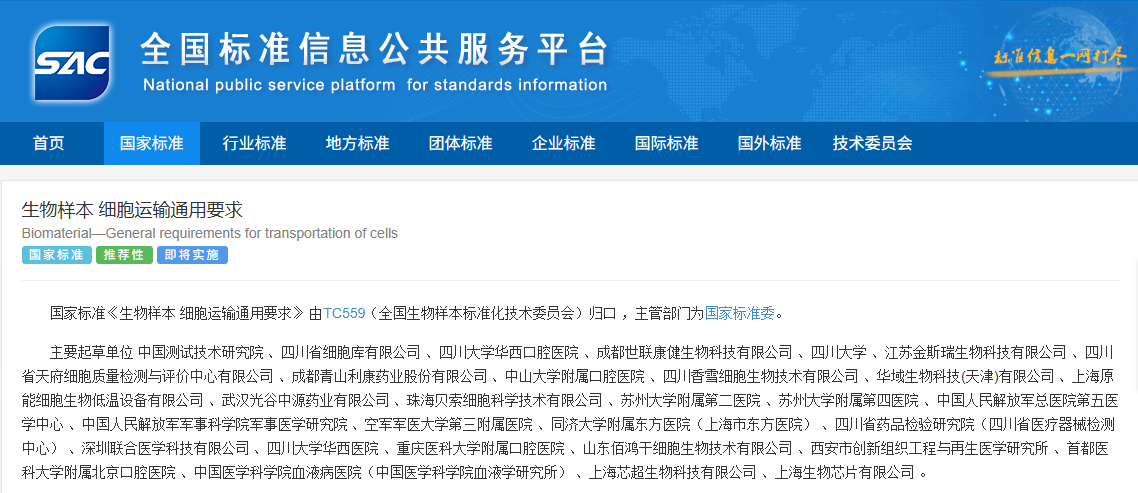Image resolution: width=1138 pixels, height=493 pixels.
Task: Select the 企业标准 menu item
Action: click(x=563, y=143)
